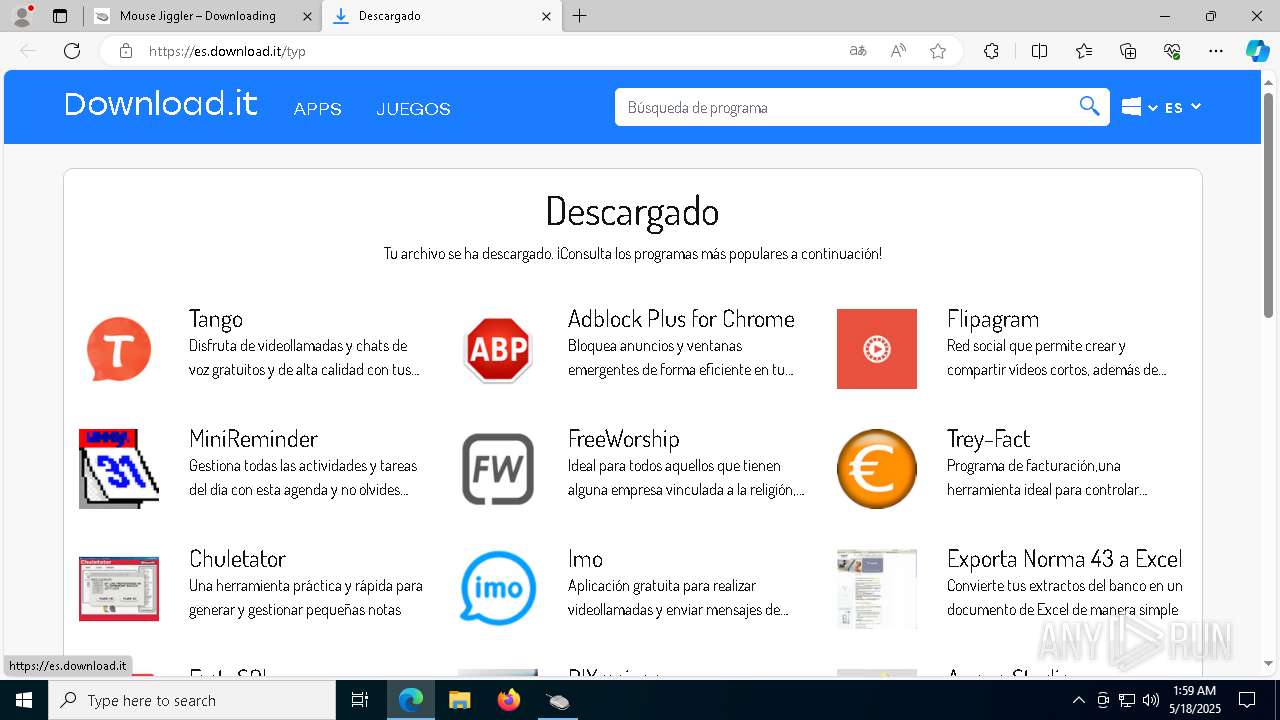Open Edge Settings and more menu
This screenshot has width=1280, height=720.
click(1216, 51)
